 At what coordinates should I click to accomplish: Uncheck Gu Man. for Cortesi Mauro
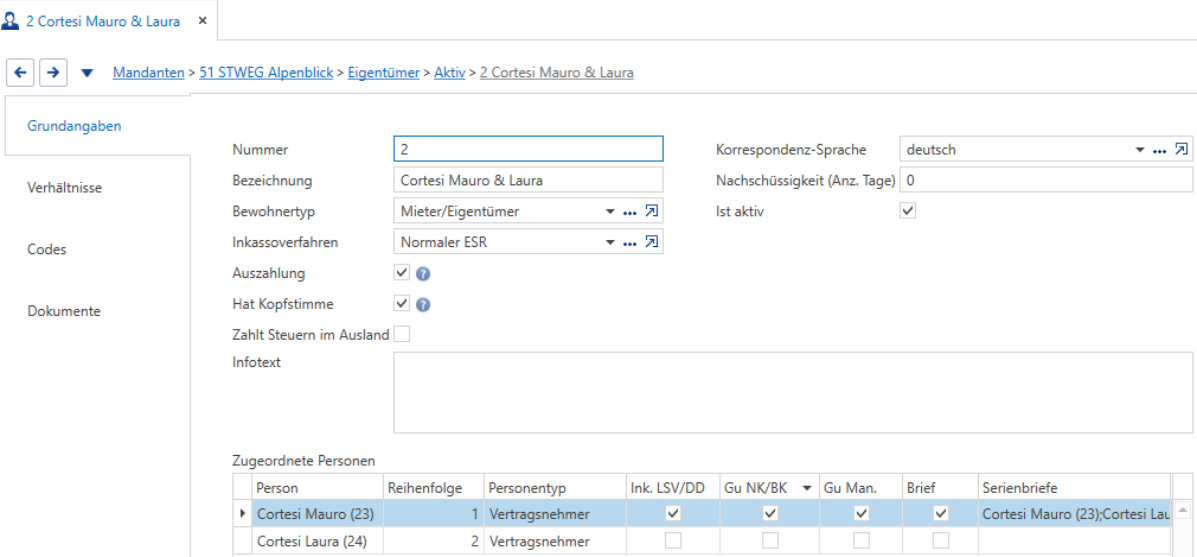(x=861, y=514)
